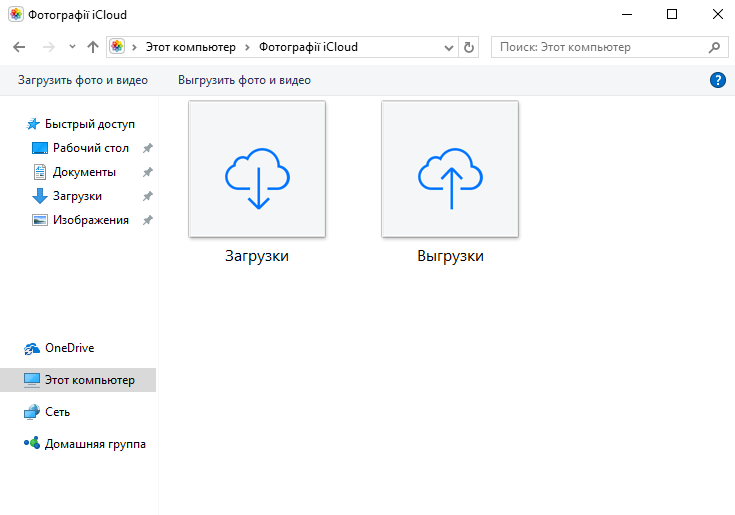Refresh the current folder view

pos(468,47)
